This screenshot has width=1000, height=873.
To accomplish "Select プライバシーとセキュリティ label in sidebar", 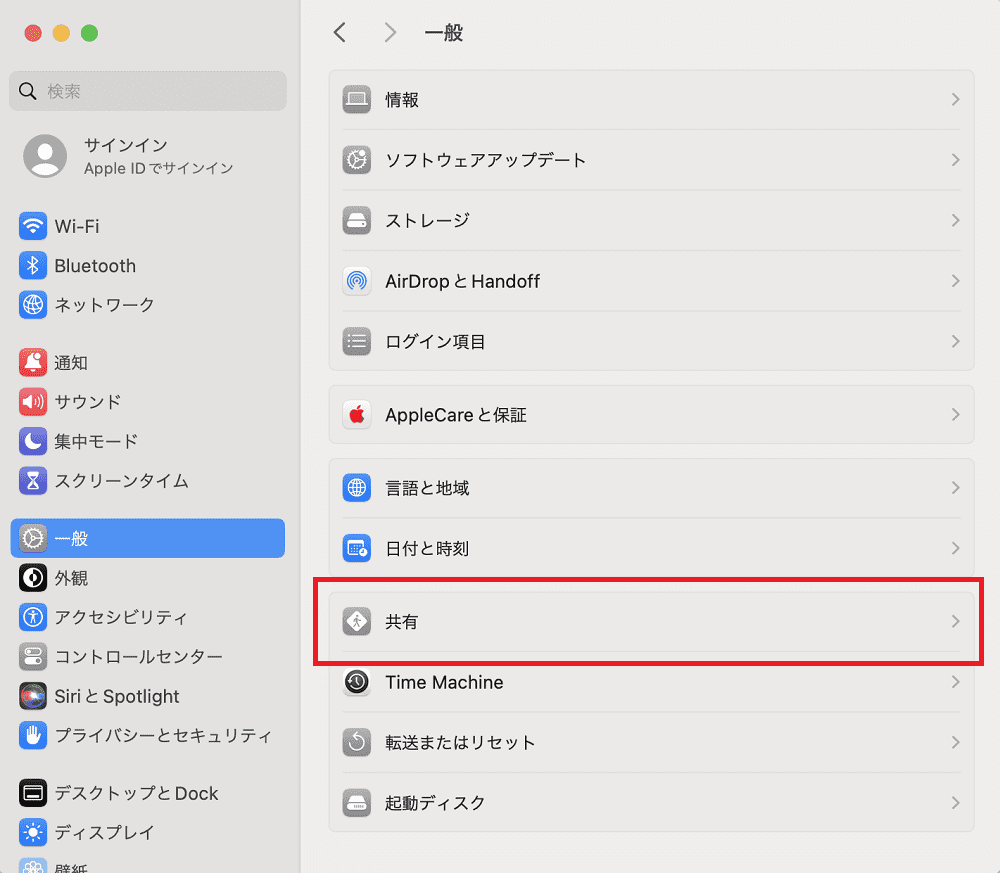I will [x=163, y=735].
